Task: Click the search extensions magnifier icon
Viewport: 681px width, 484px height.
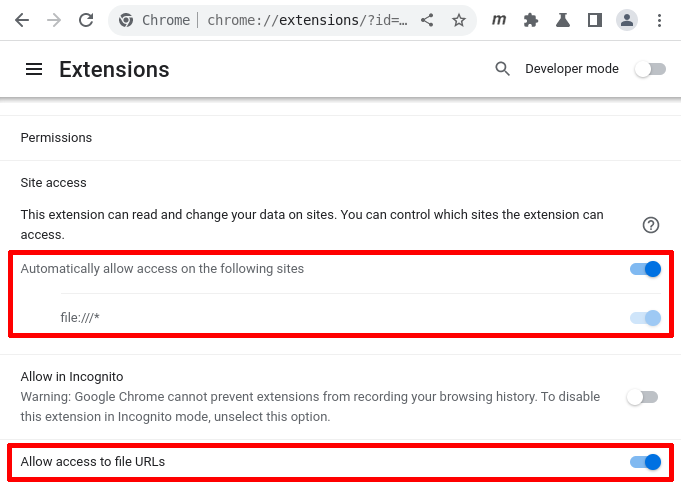Action: point(503,69)
